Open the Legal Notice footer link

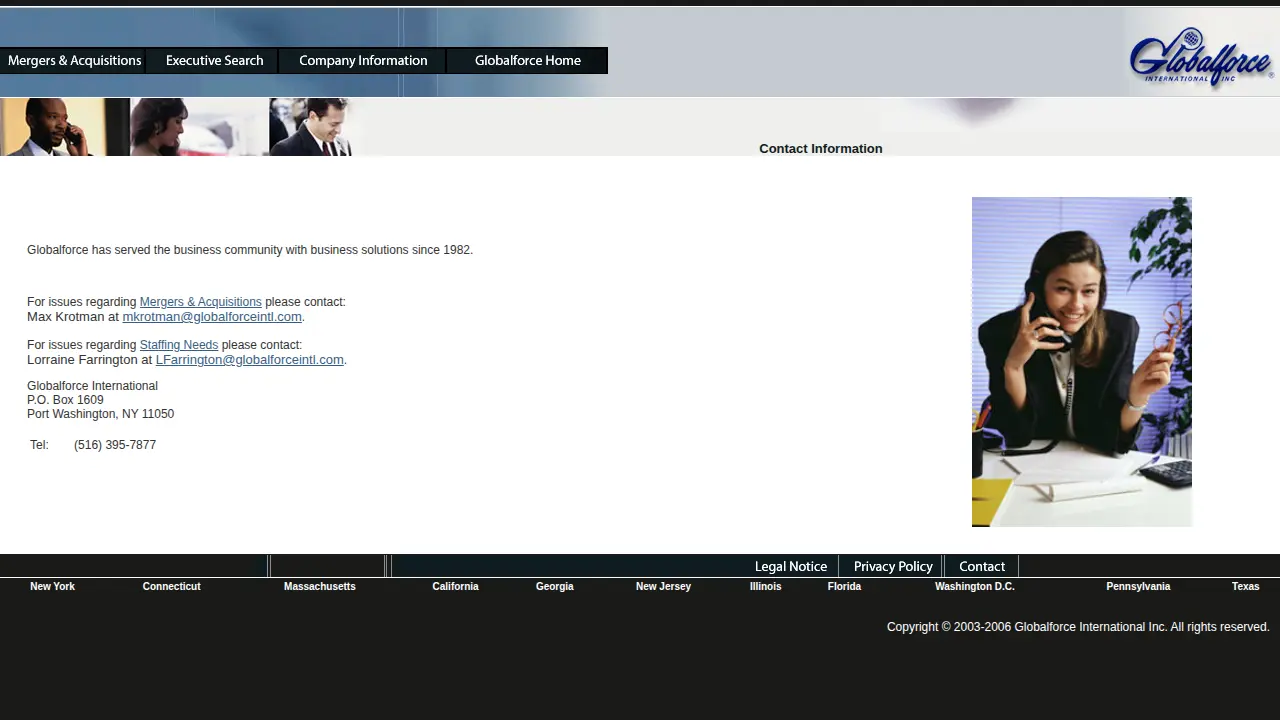tap(790, 566)
